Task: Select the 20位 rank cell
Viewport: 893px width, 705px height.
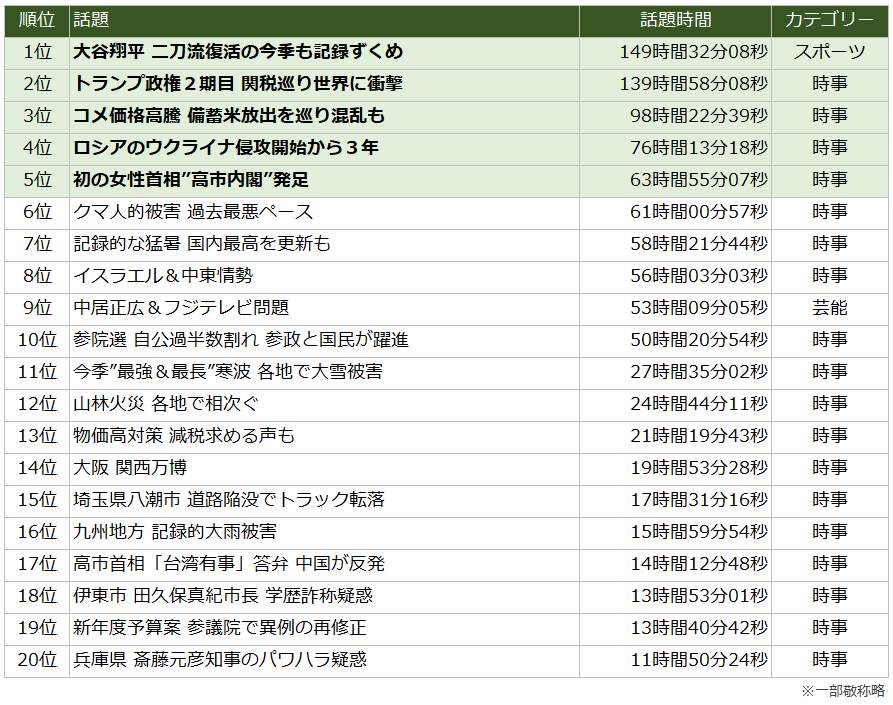Action: 37,660
